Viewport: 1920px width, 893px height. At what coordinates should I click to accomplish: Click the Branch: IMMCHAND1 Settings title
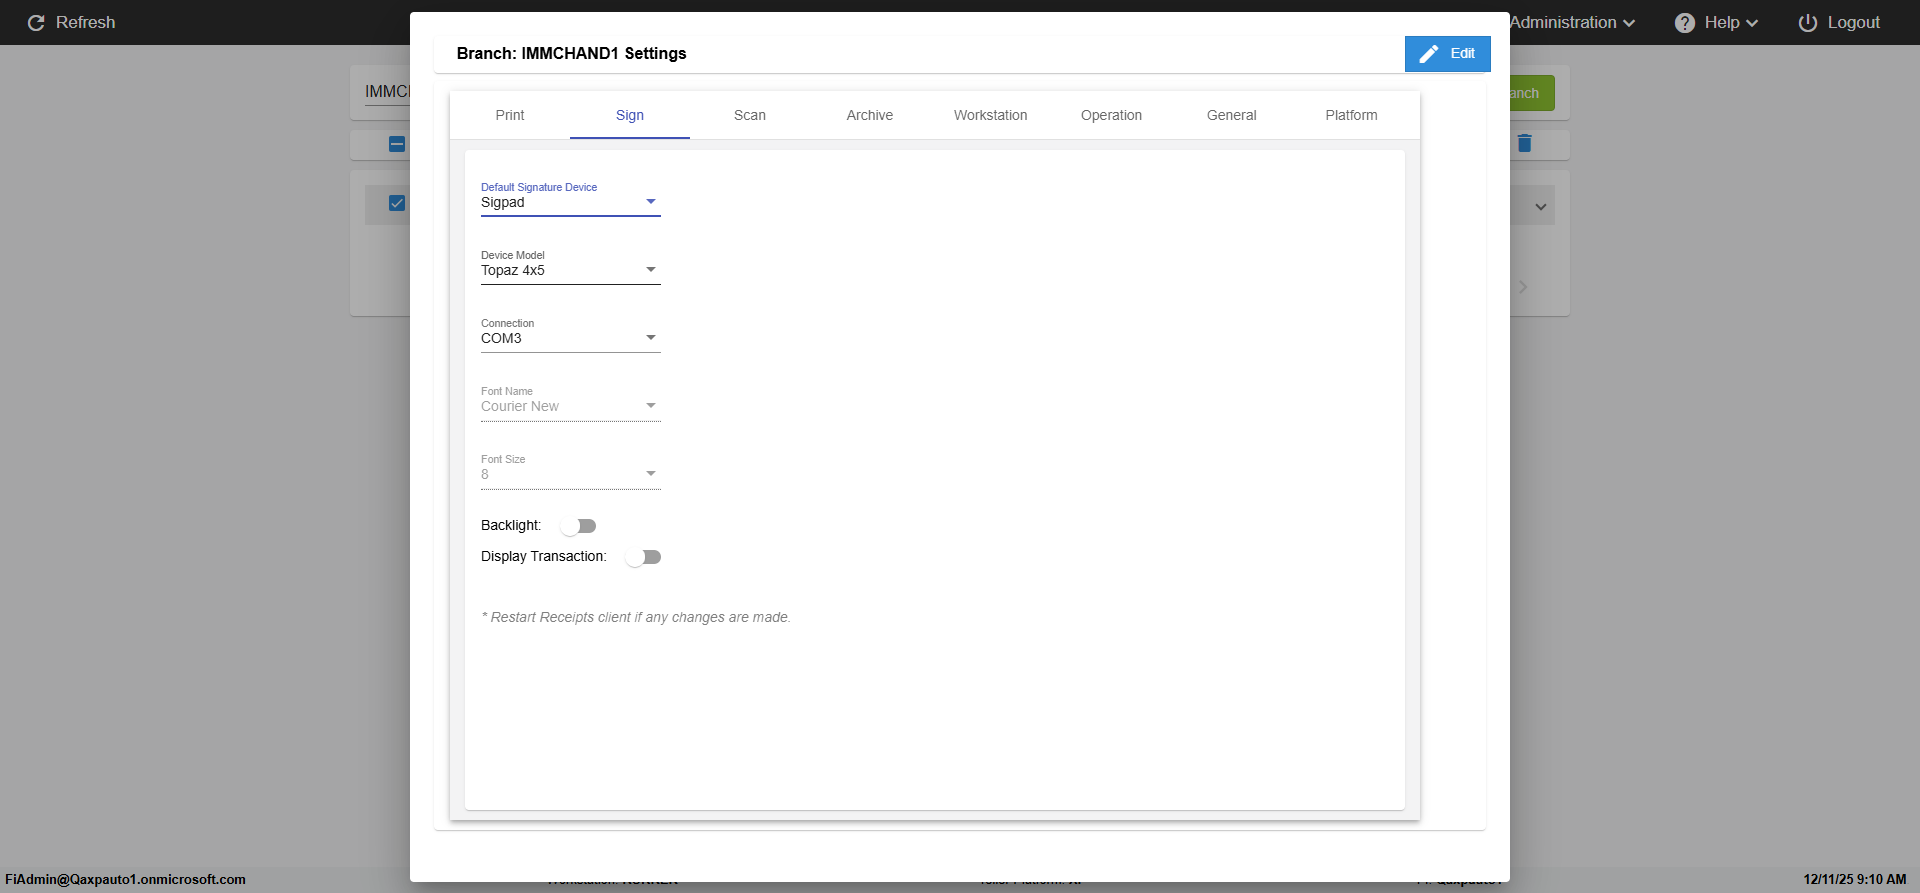[571, 53]
